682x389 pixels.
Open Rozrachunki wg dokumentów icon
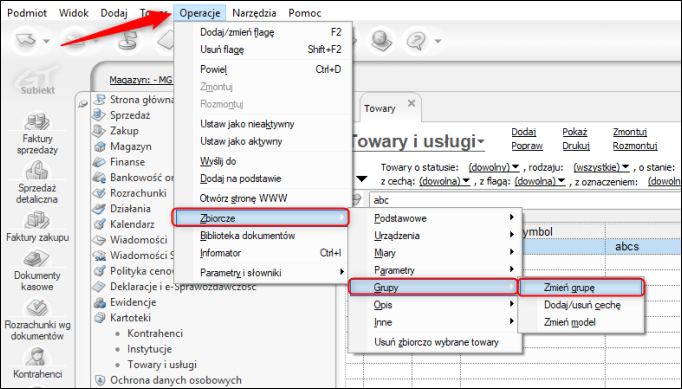37,308
